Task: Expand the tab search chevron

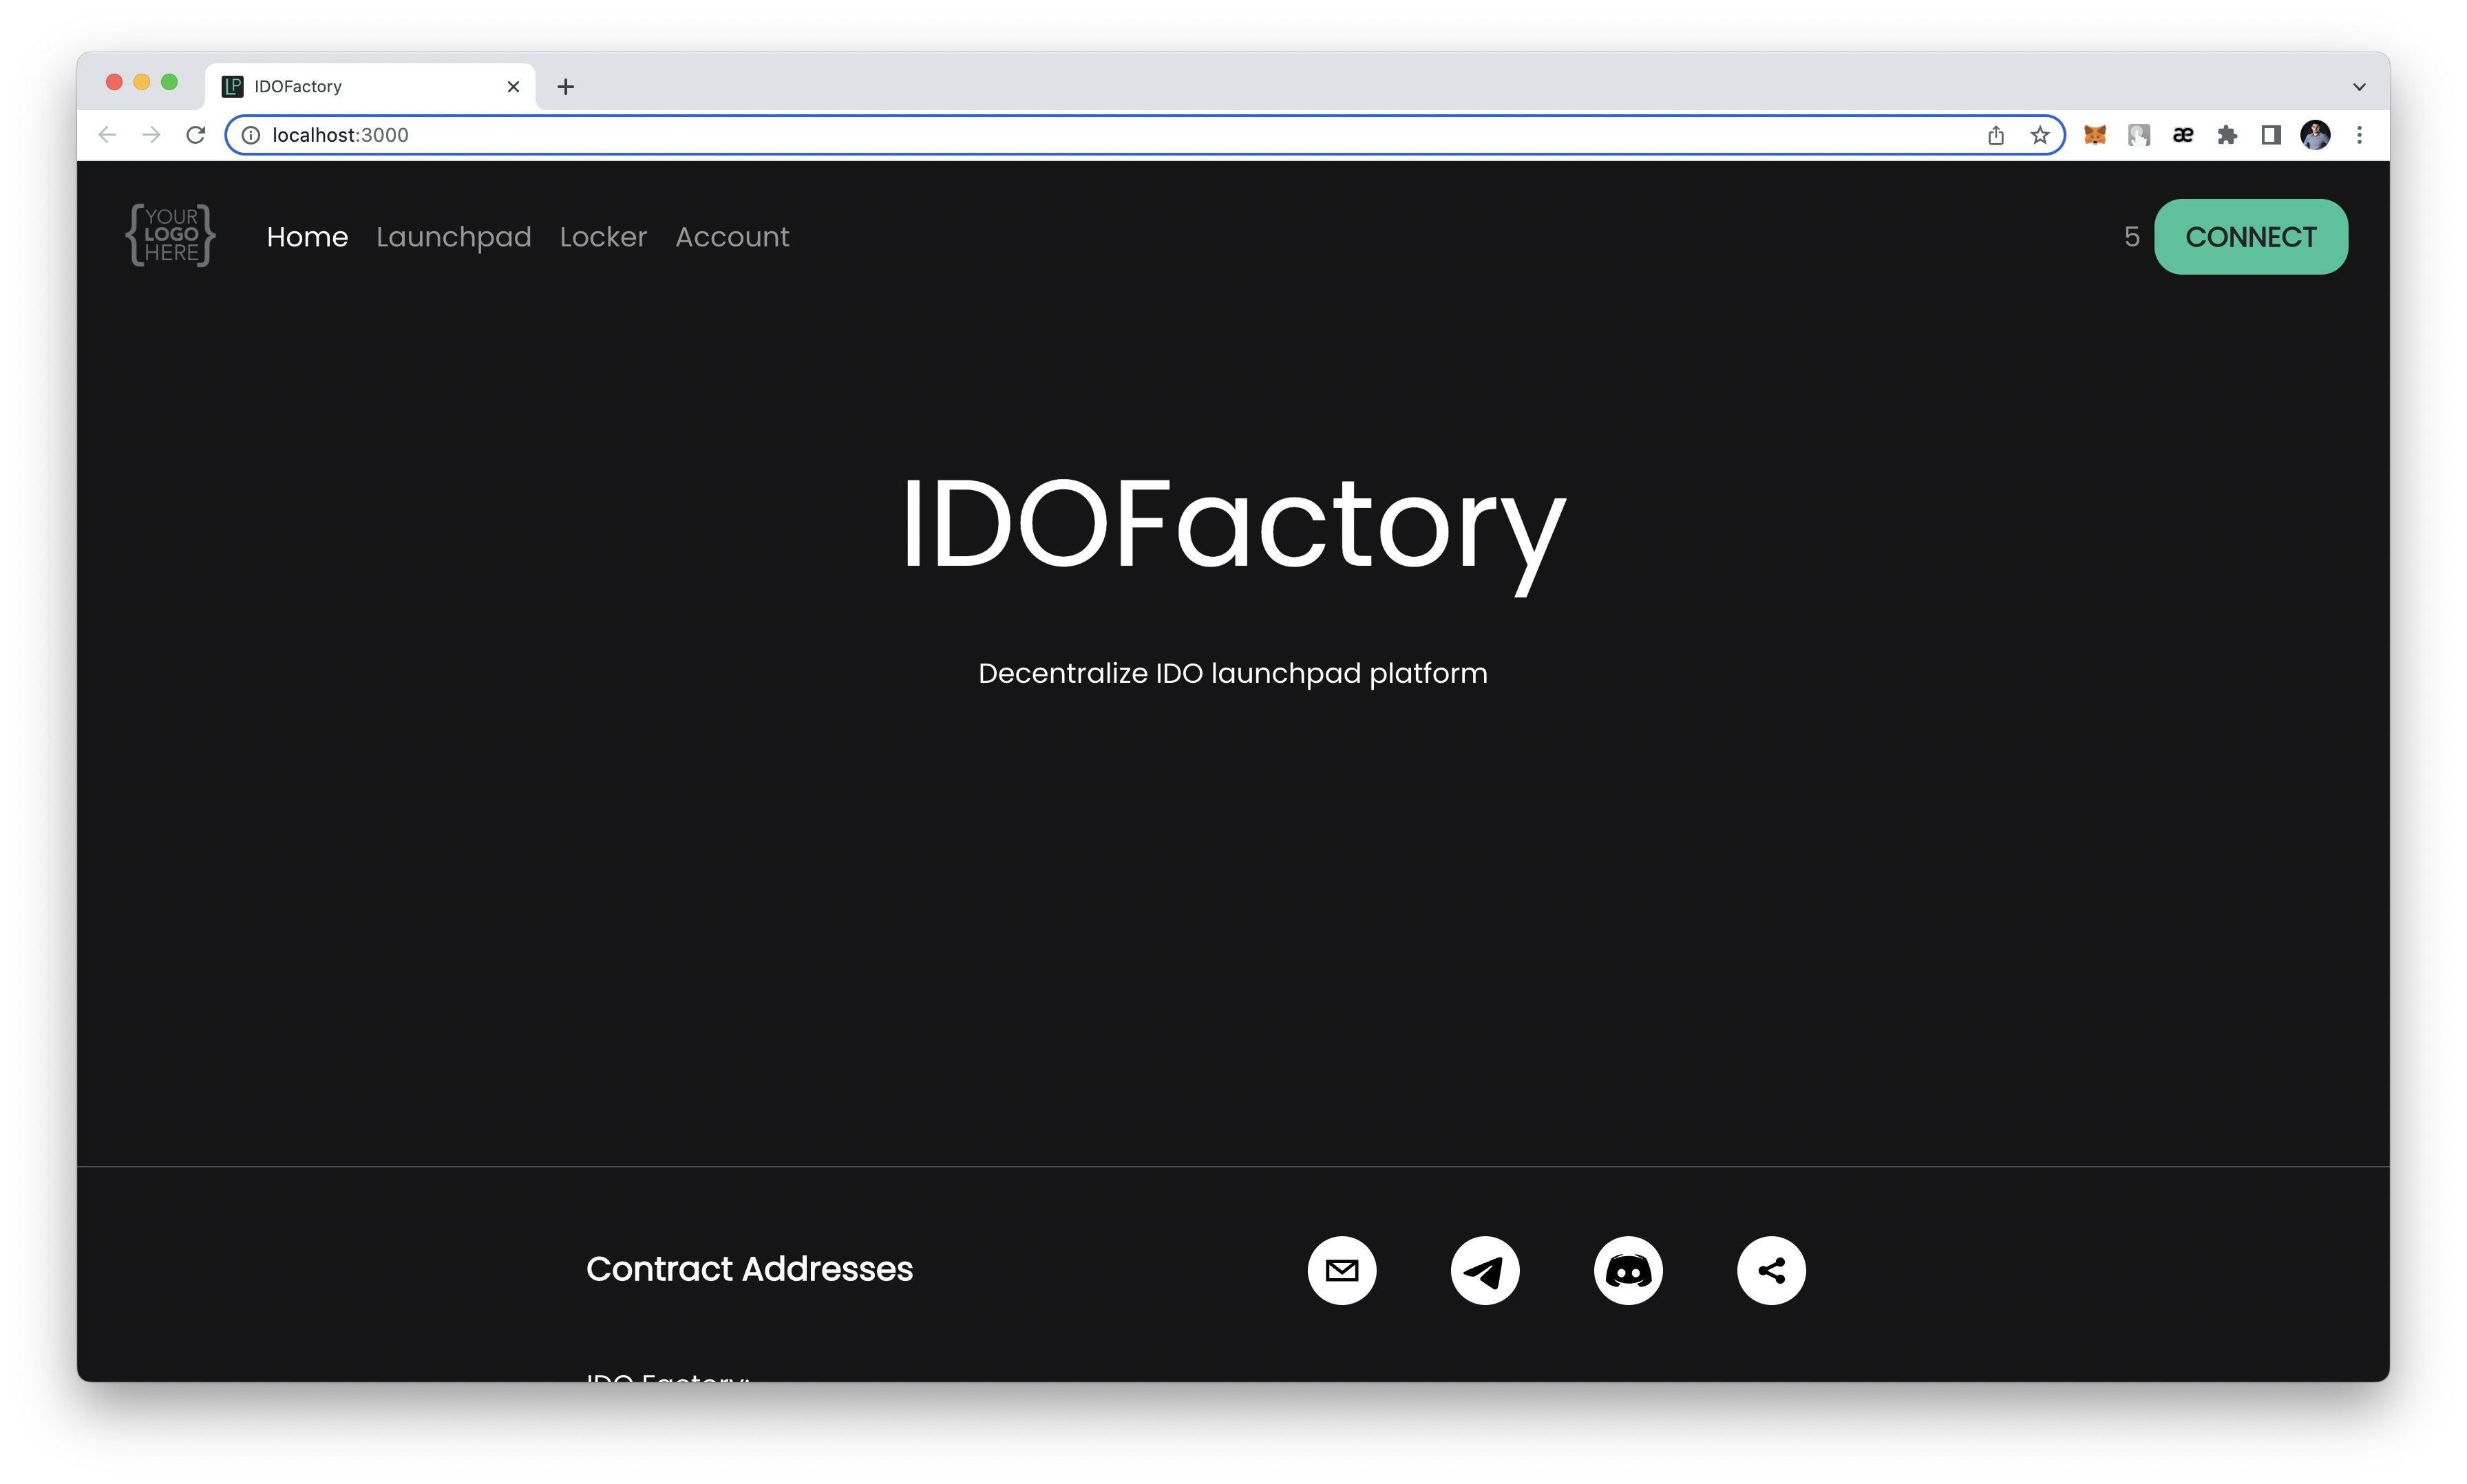Action: pos(2358,87)
